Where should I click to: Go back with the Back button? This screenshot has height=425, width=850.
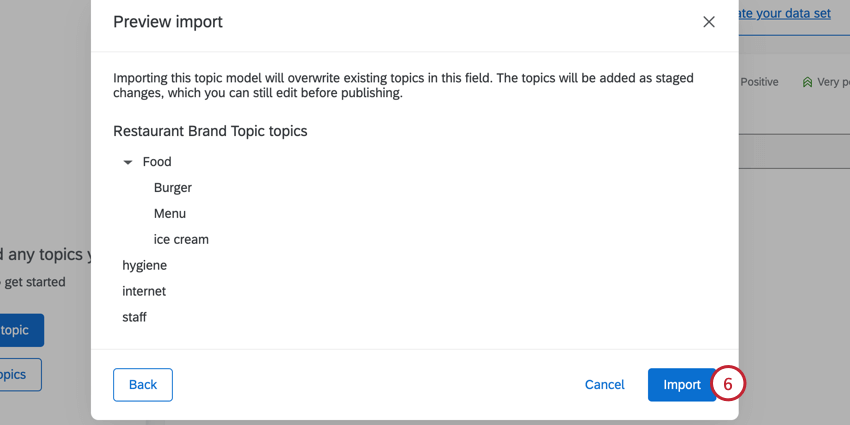coord(143,385)
